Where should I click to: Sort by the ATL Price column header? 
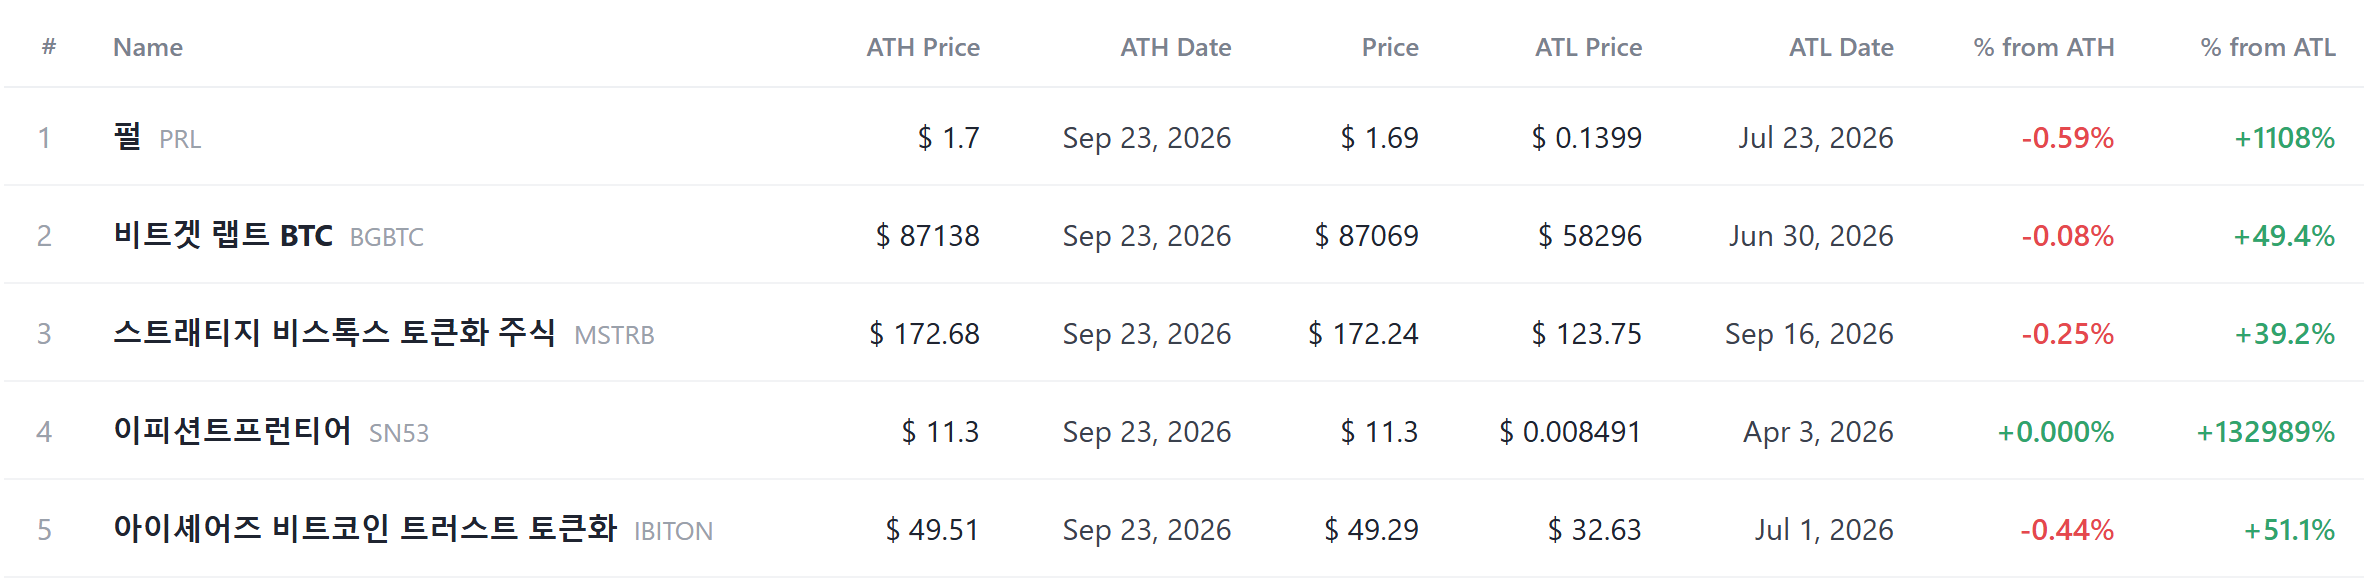(1588, 47)
